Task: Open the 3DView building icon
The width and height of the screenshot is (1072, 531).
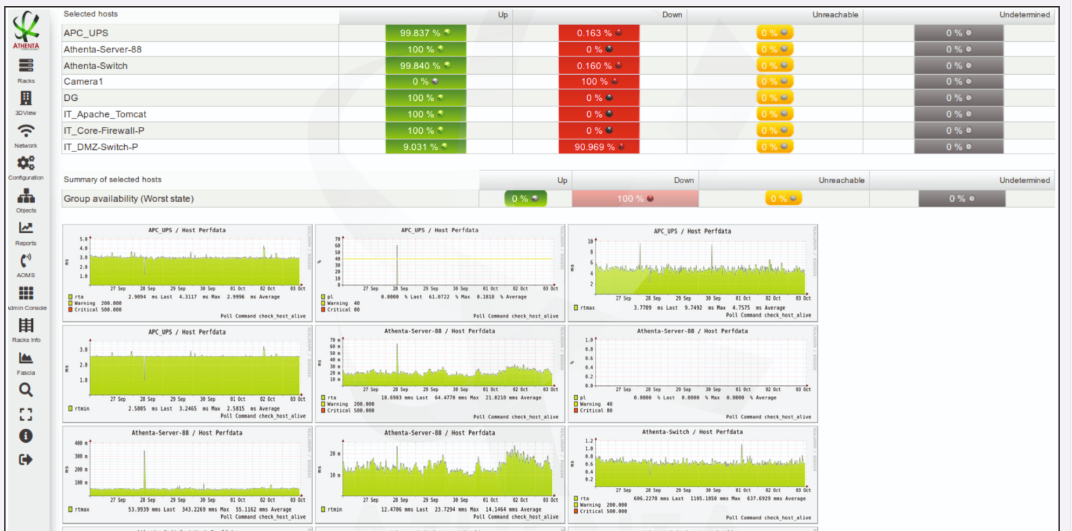Action: coord(26,98)
